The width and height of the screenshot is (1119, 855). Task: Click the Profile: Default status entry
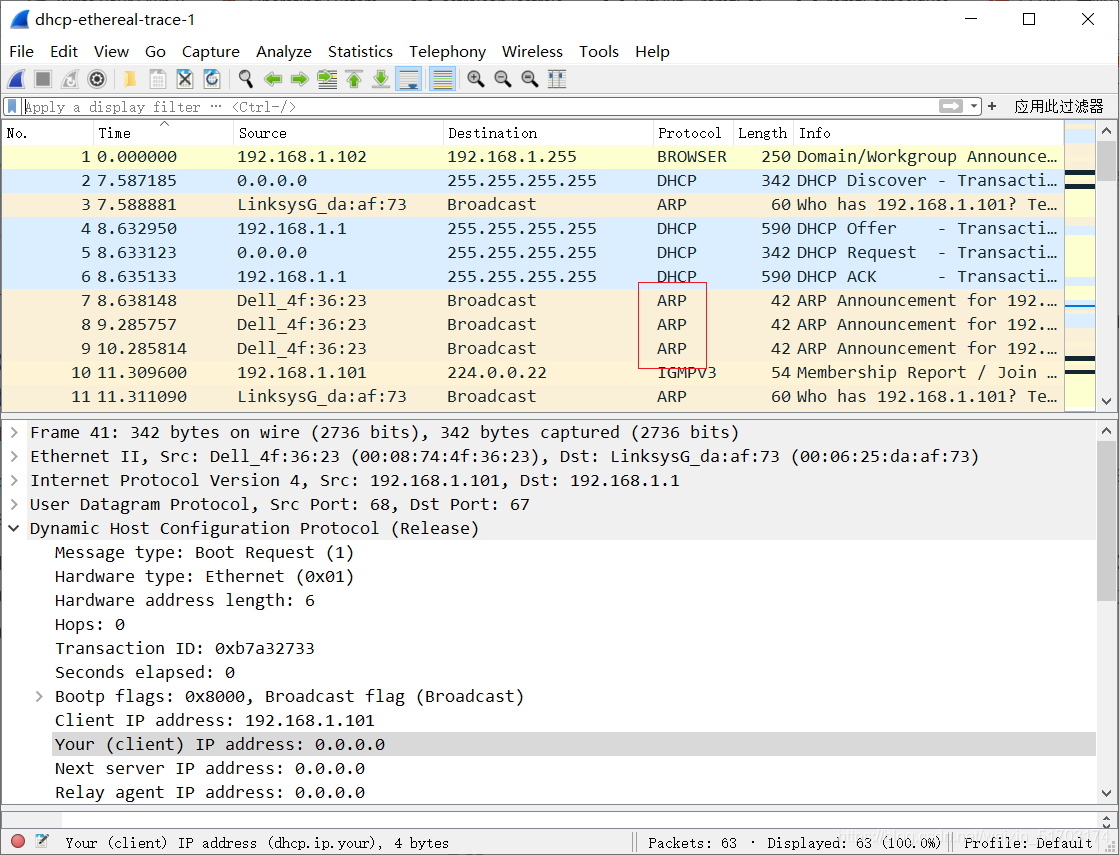click(x=1028, y=843)
